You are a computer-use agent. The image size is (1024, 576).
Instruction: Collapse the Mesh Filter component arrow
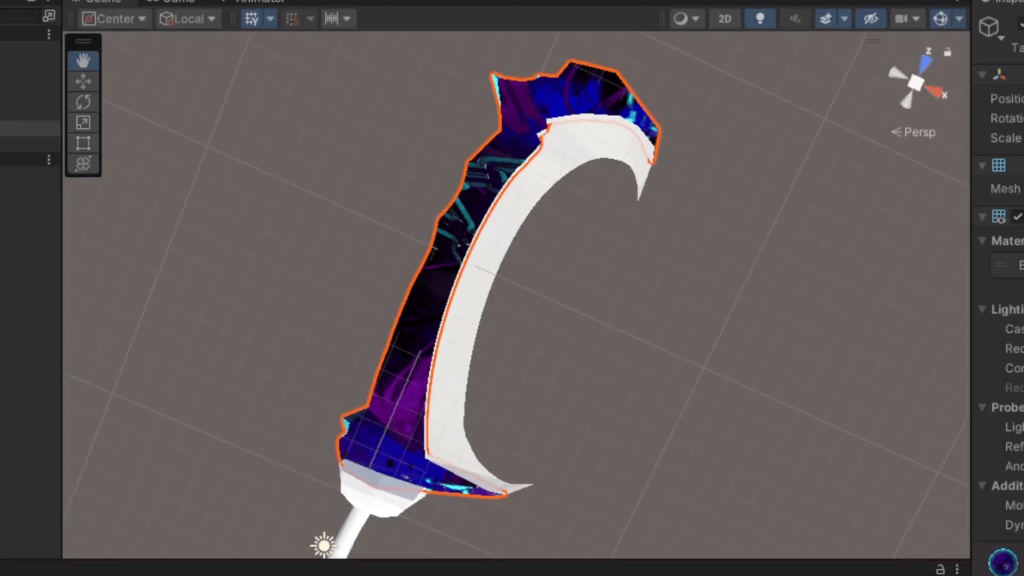coord(982,166)
